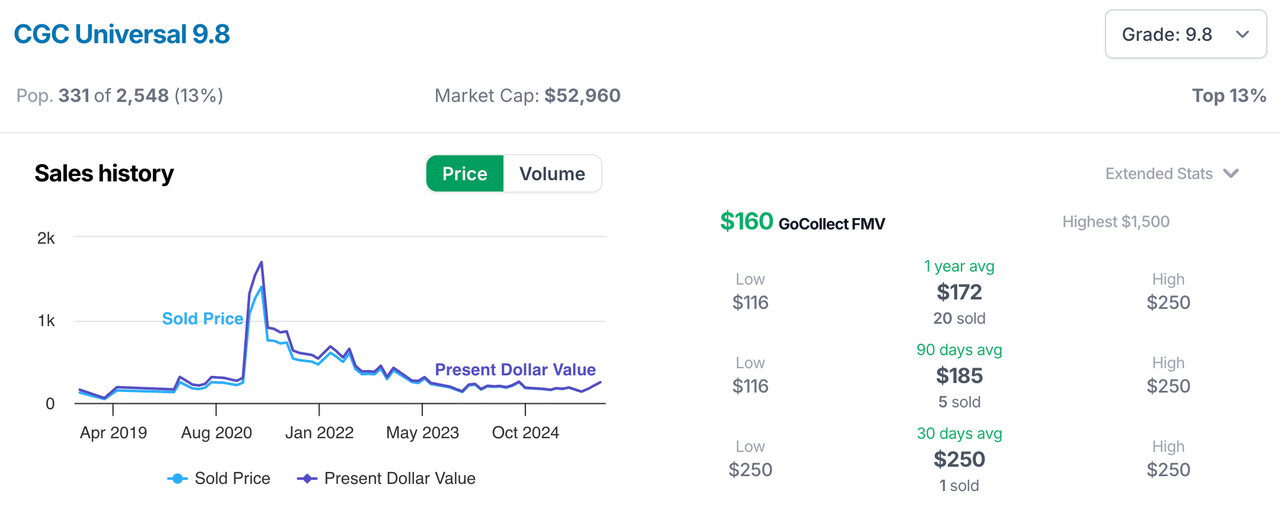Select the Price toggle button
This screenshot has width=1280, height=514.
465,174
